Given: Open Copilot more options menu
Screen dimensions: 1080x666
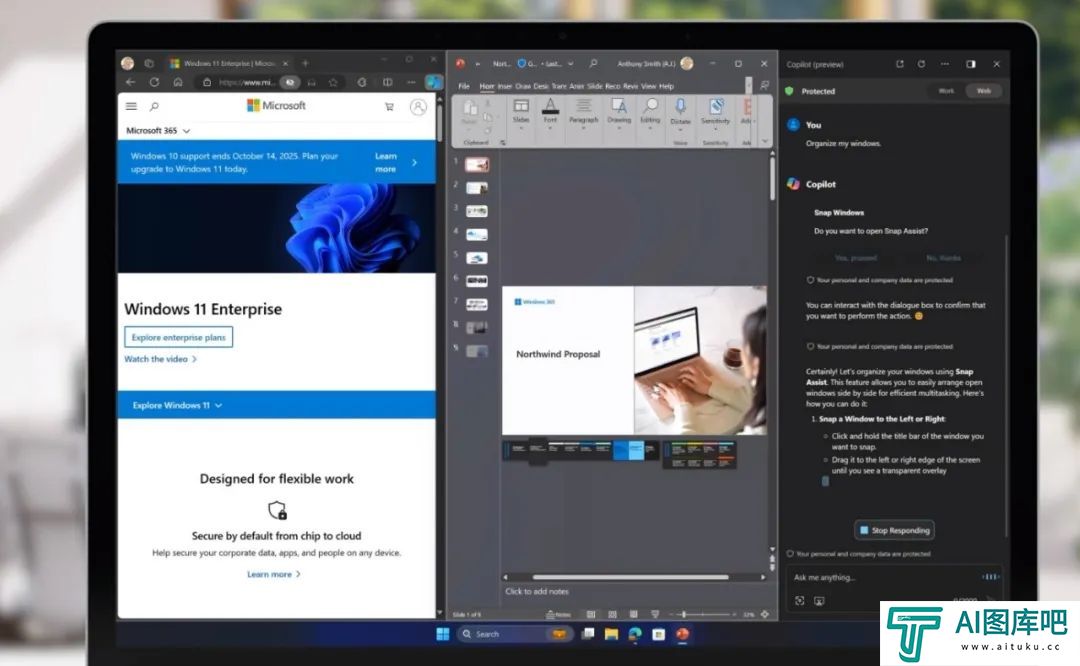Looking at the screenshot, I should 945,64.
